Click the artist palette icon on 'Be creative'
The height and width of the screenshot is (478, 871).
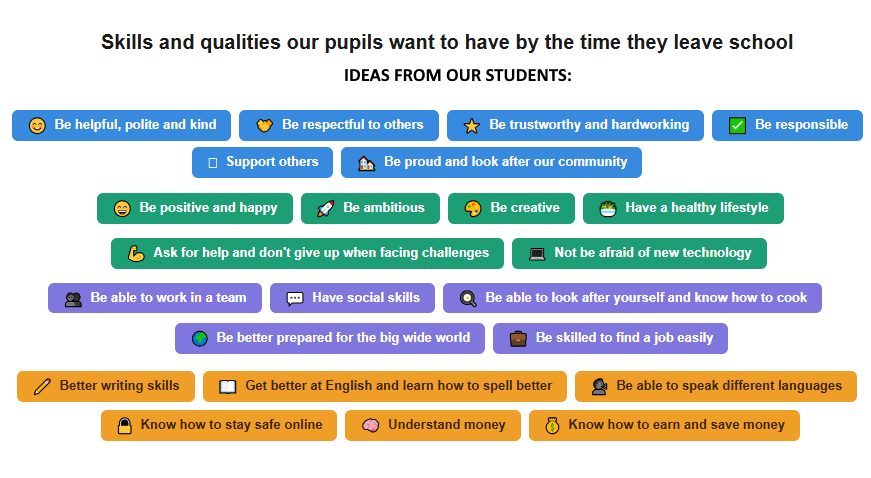[472, 209]
